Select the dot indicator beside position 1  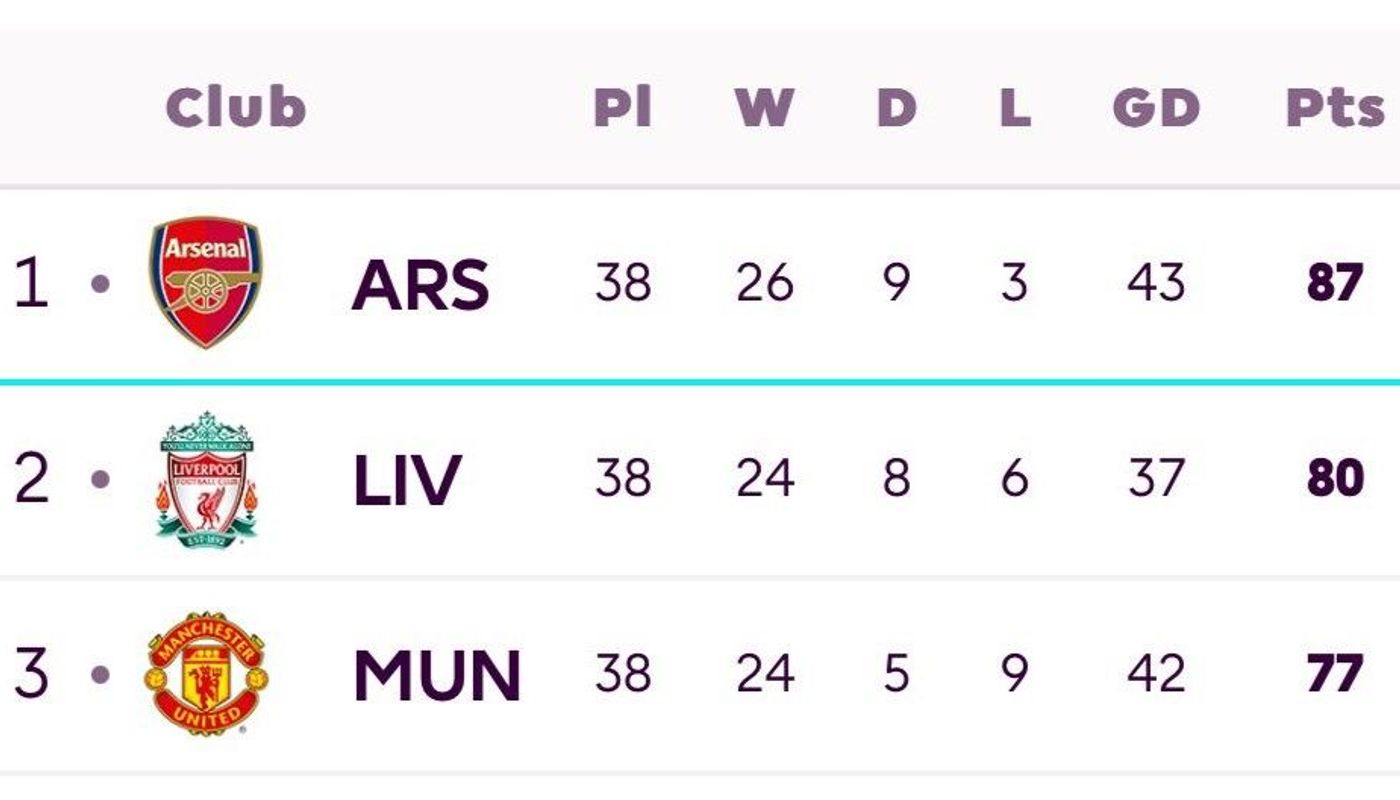[100, 284]
